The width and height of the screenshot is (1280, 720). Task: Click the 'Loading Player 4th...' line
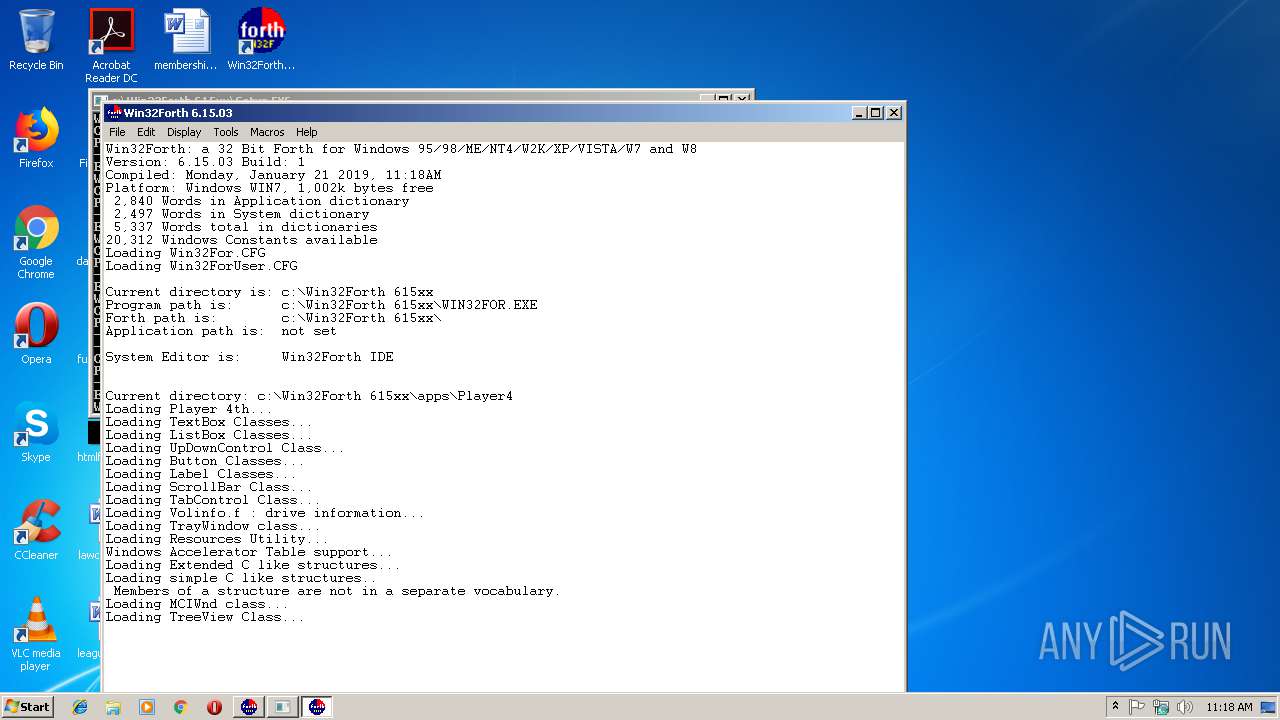click(189, 409)
